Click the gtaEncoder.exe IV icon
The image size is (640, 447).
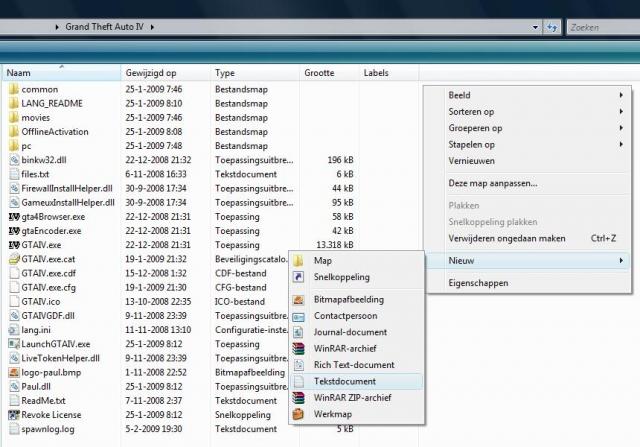(14, 231)
